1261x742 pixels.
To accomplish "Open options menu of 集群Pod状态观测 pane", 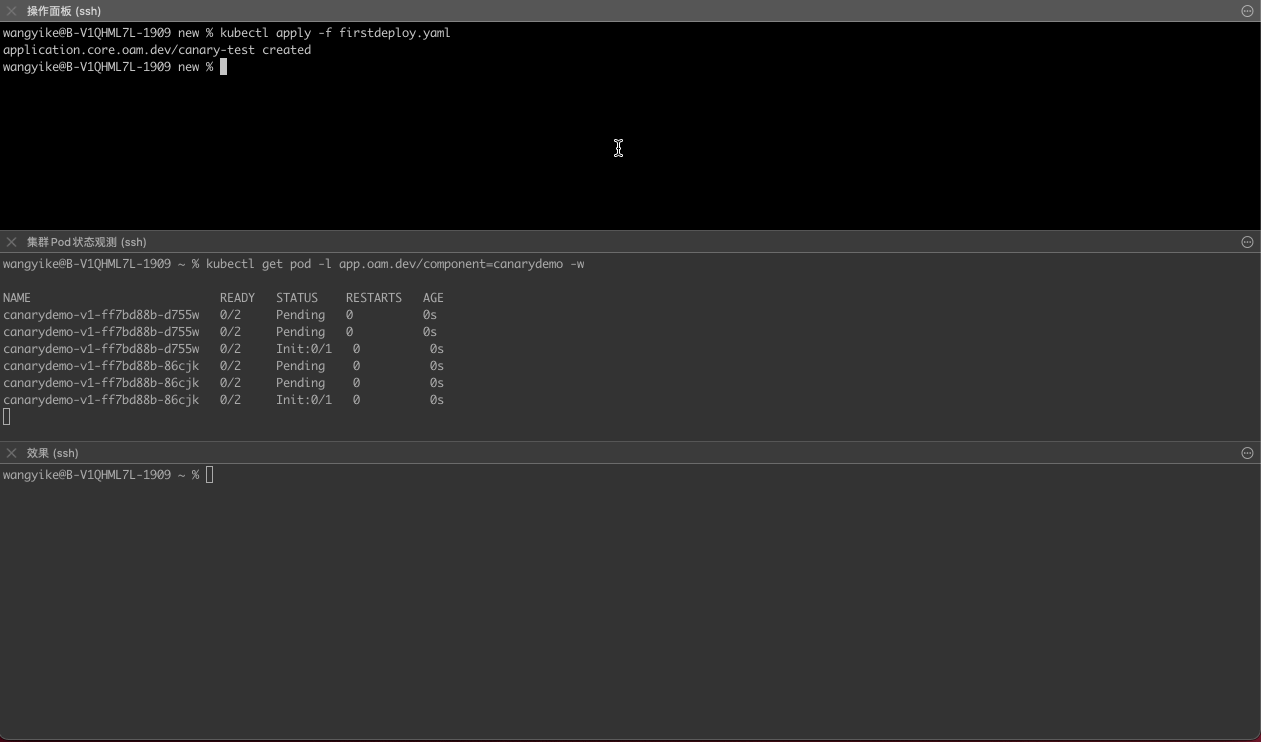I will tap(1247, 242).
